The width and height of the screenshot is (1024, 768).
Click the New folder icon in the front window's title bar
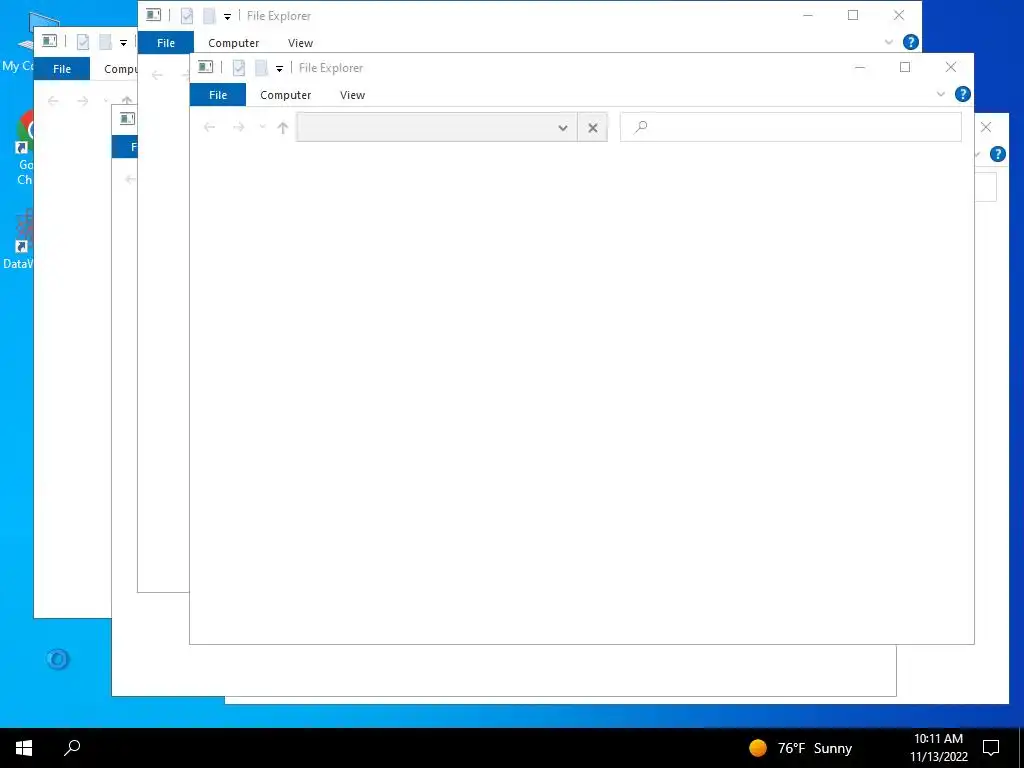[x=261, y=67]
